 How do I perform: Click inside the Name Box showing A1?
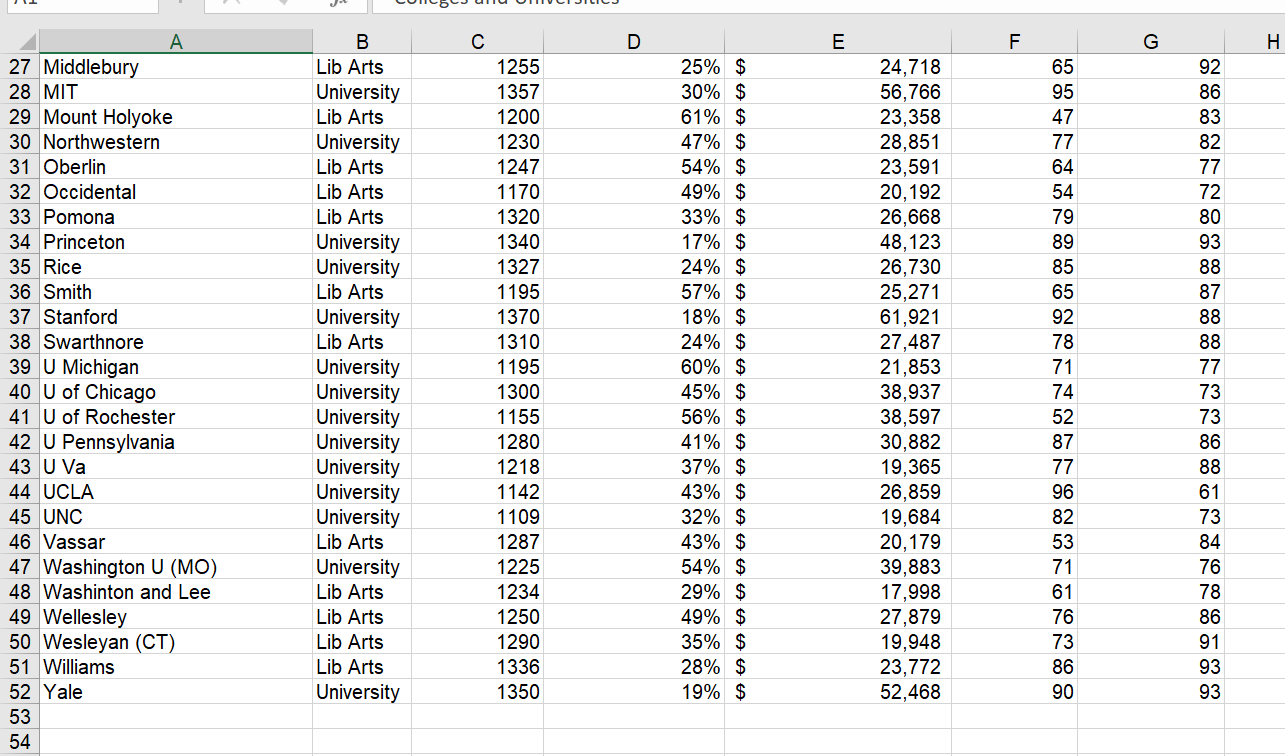(80, 5)
